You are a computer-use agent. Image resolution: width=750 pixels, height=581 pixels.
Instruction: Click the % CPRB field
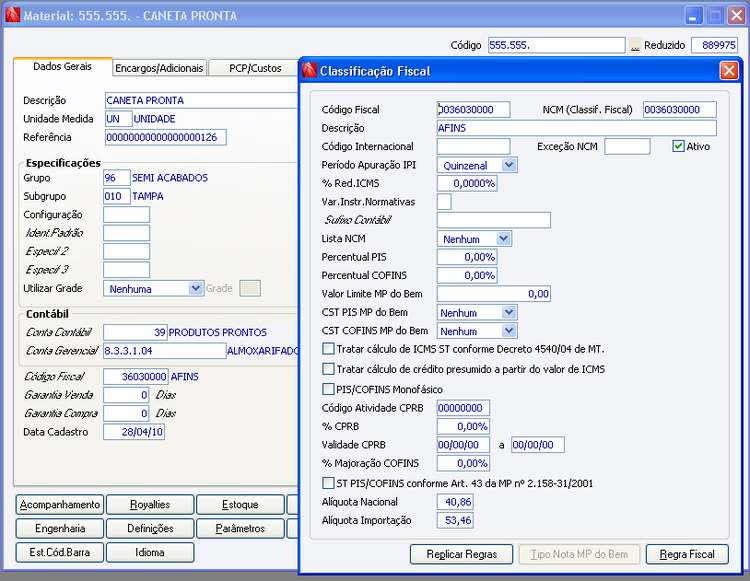coord(463,426)
